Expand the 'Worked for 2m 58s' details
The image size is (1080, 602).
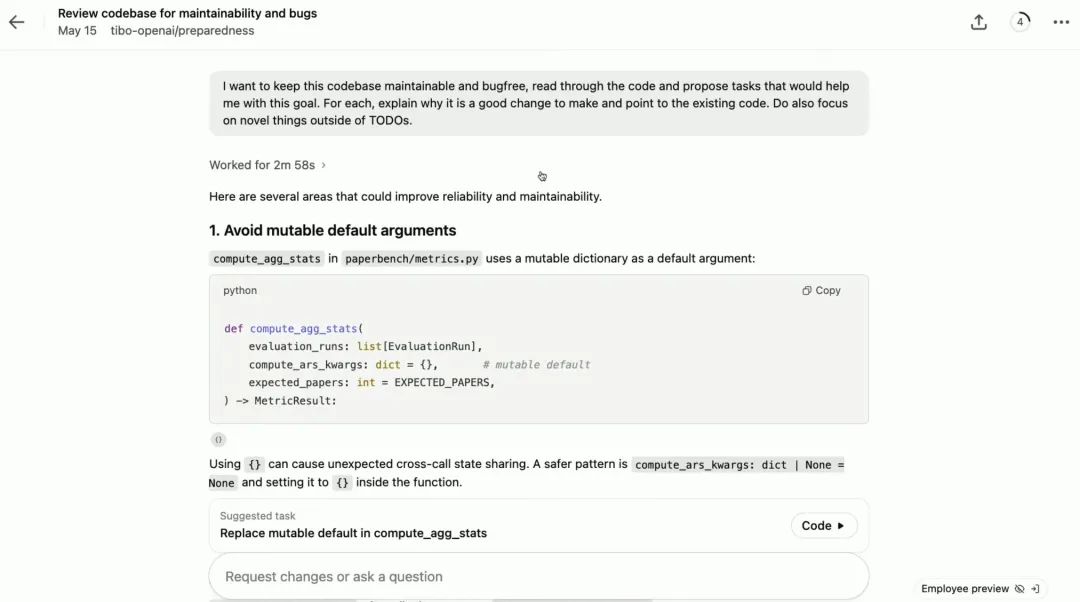[x=262, y=165]
